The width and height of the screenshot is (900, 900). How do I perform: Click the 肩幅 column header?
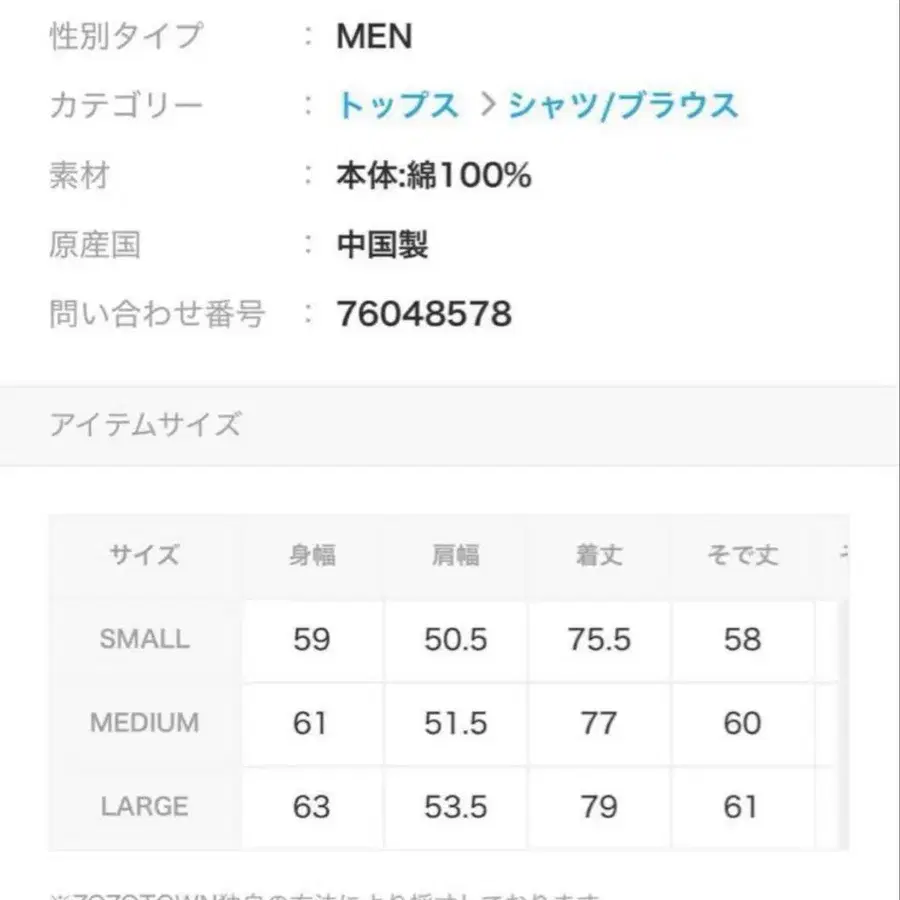(455, 555)
